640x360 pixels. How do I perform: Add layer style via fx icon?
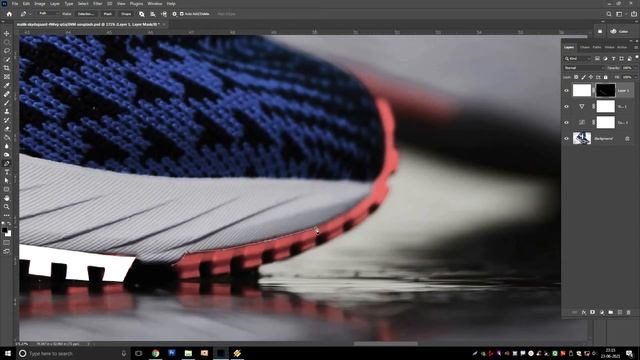584,312
